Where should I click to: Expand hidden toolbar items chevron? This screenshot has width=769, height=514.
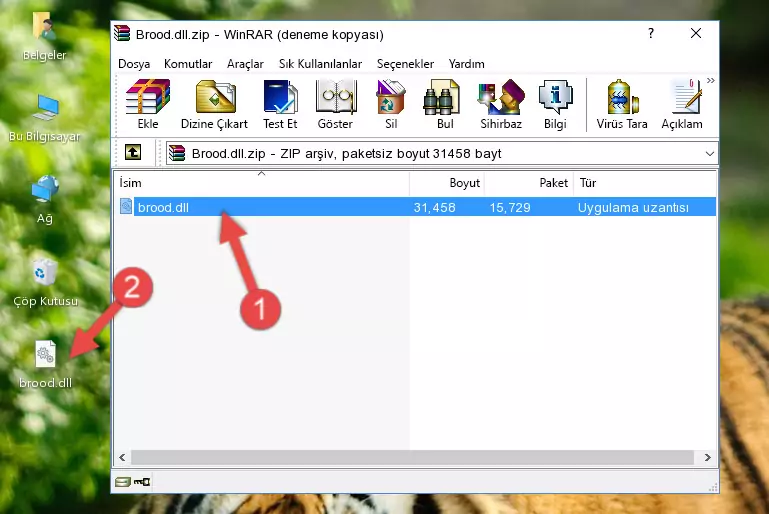tap(711, 81)
